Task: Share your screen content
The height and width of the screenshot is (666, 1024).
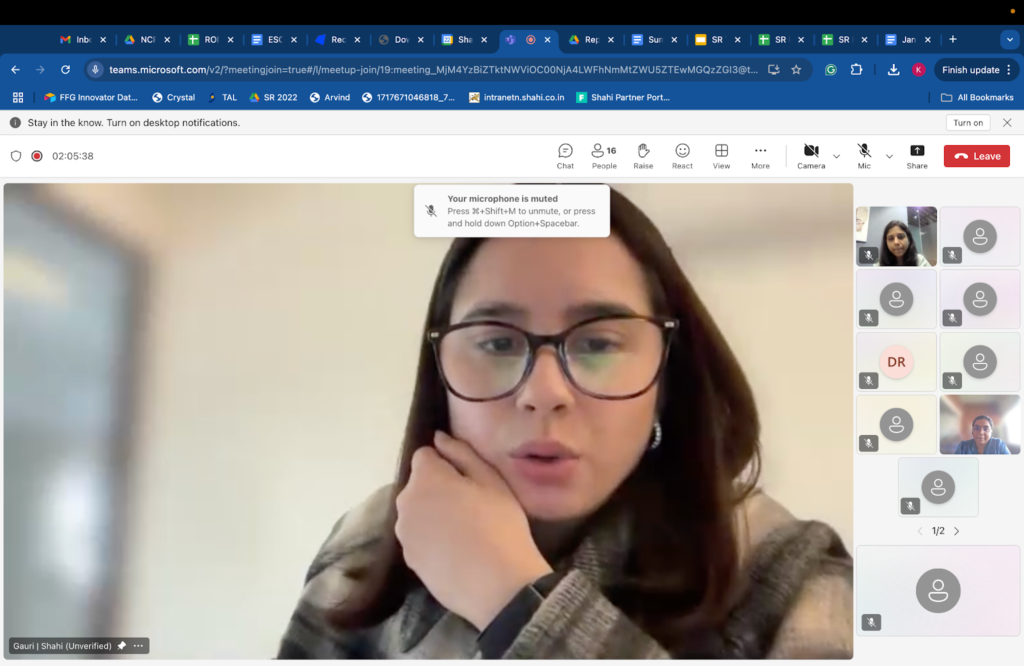Action: 916,155
